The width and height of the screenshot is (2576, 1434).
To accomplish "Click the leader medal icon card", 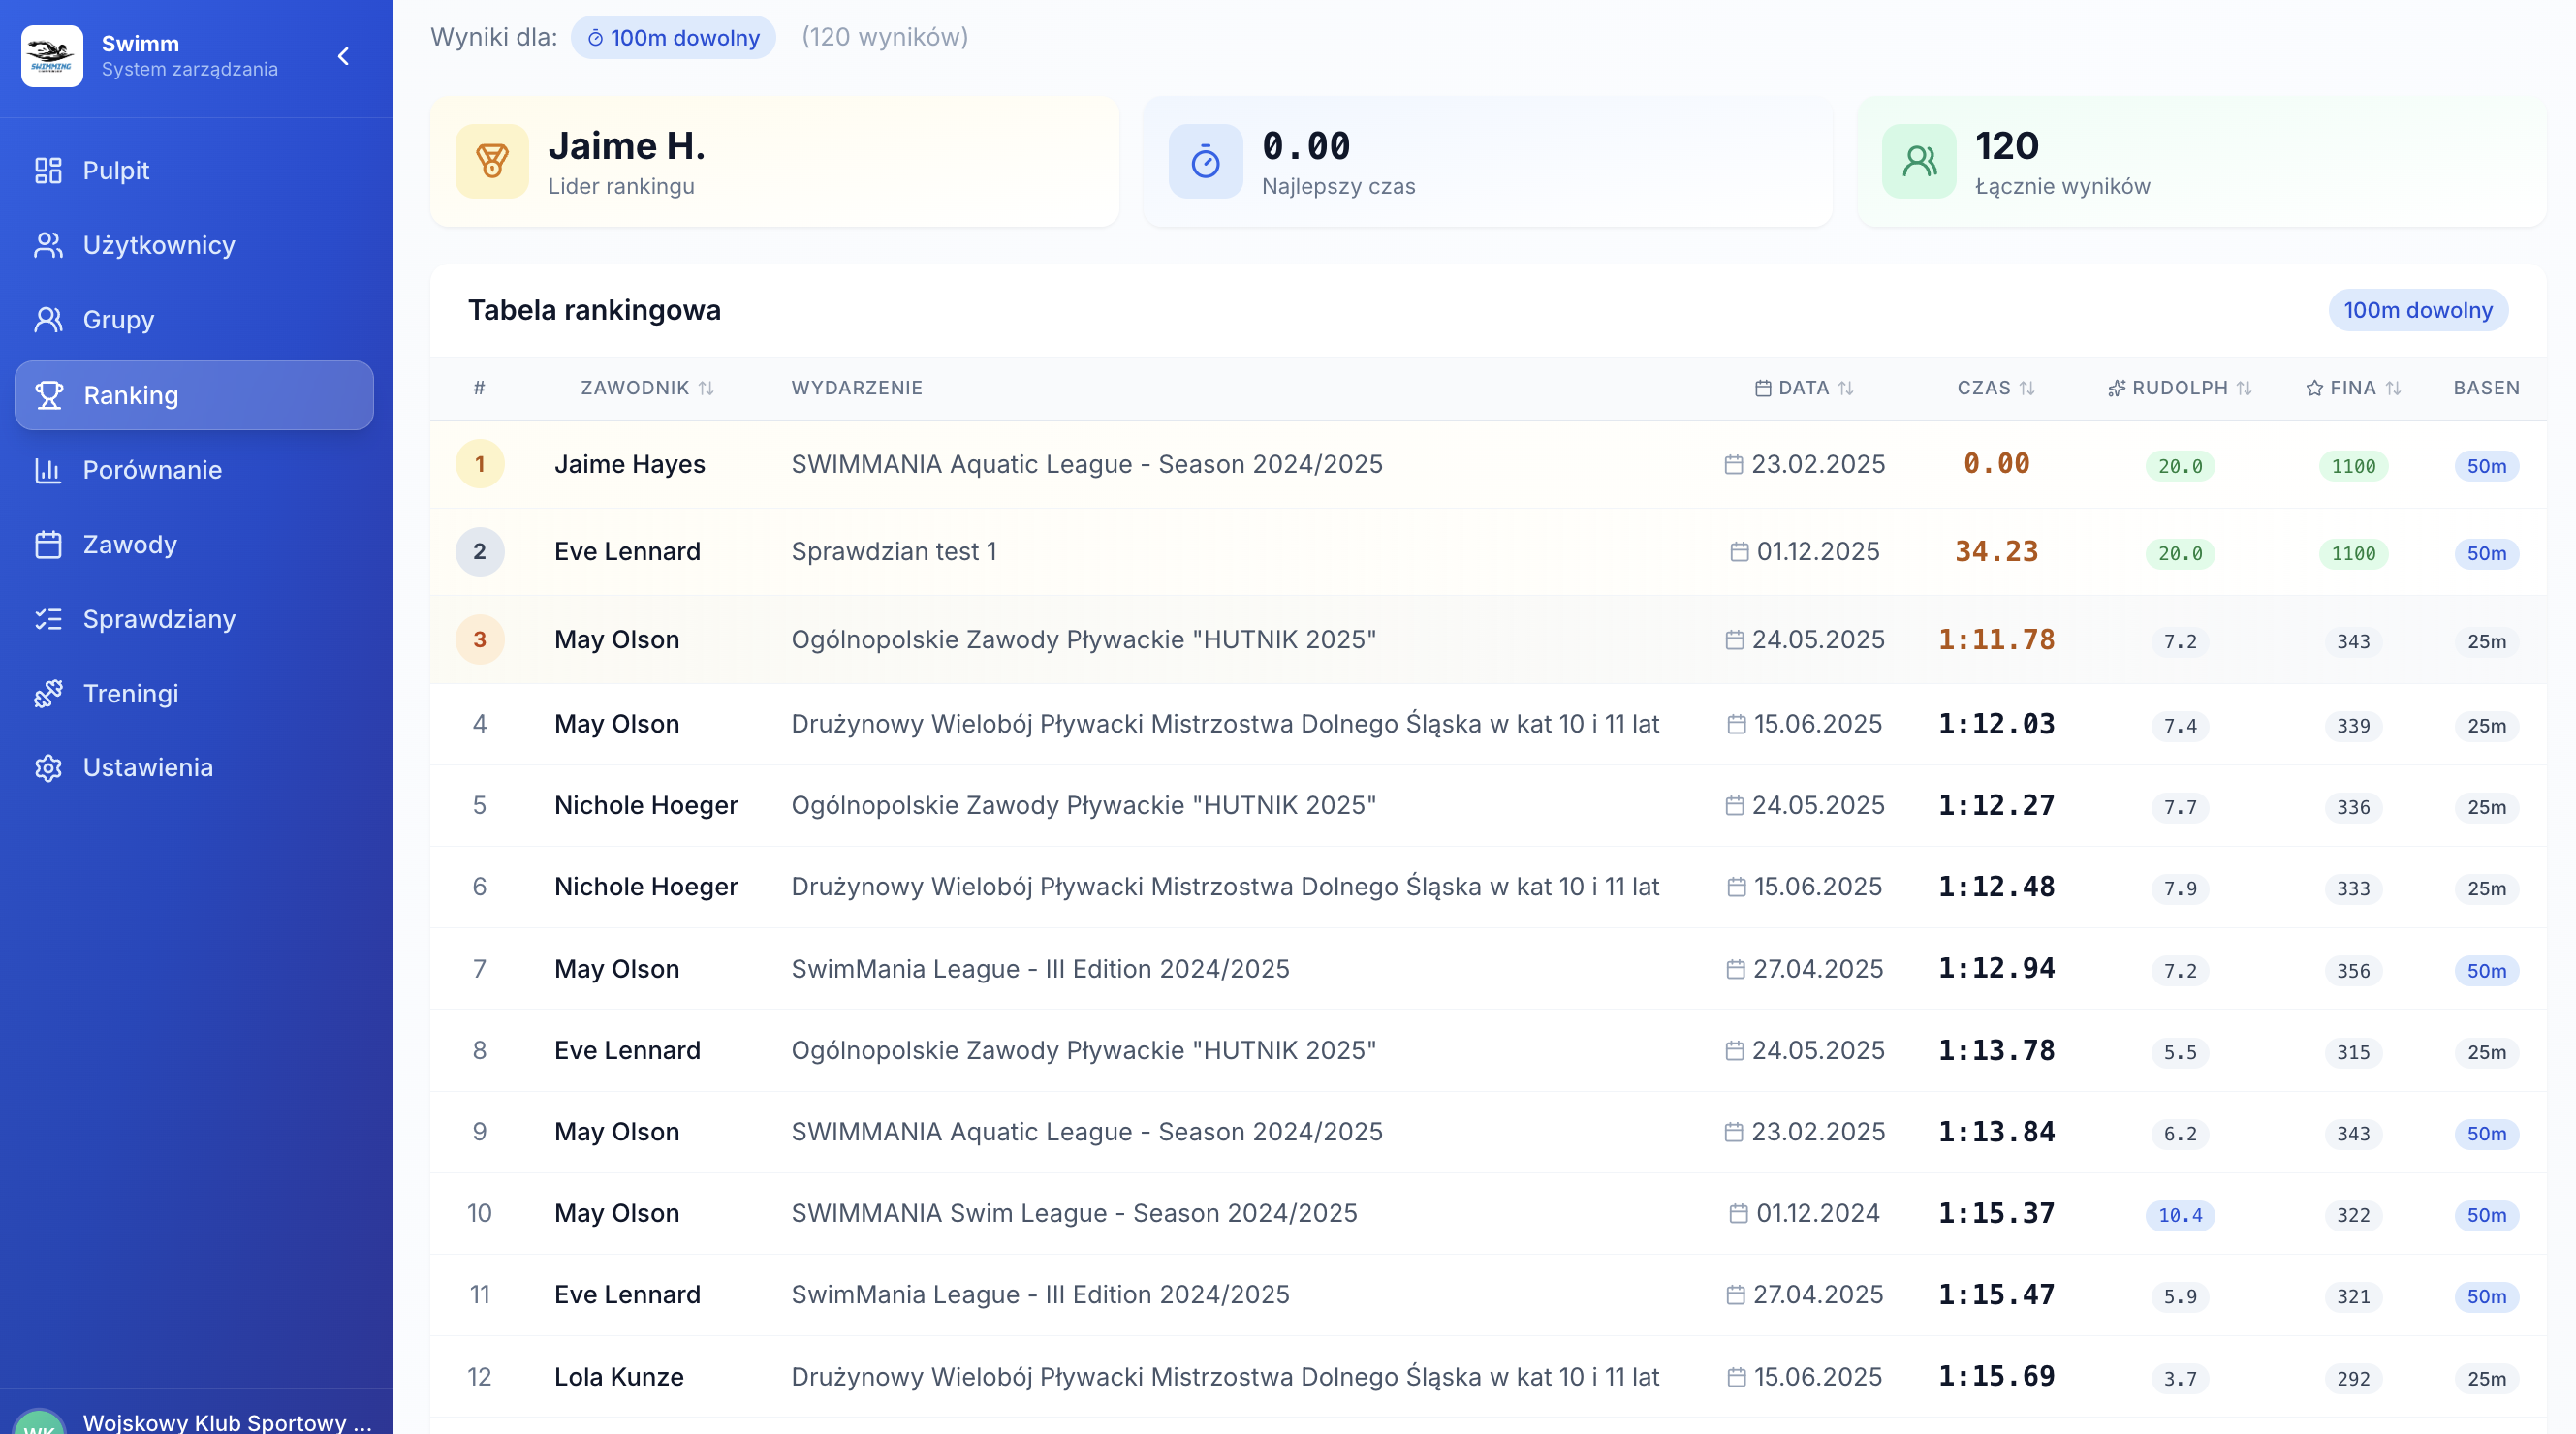I will tap(492, 161).
